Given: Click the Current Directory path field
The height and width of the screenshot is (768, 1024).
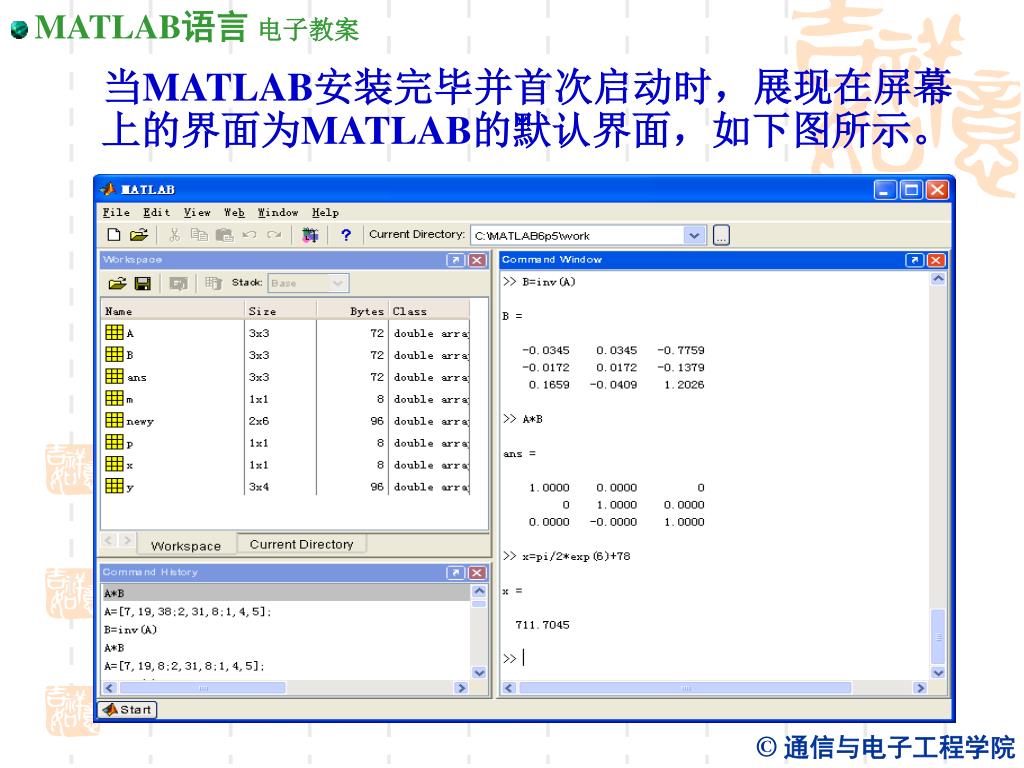Looking at the screenshot, I should (577, 236).
